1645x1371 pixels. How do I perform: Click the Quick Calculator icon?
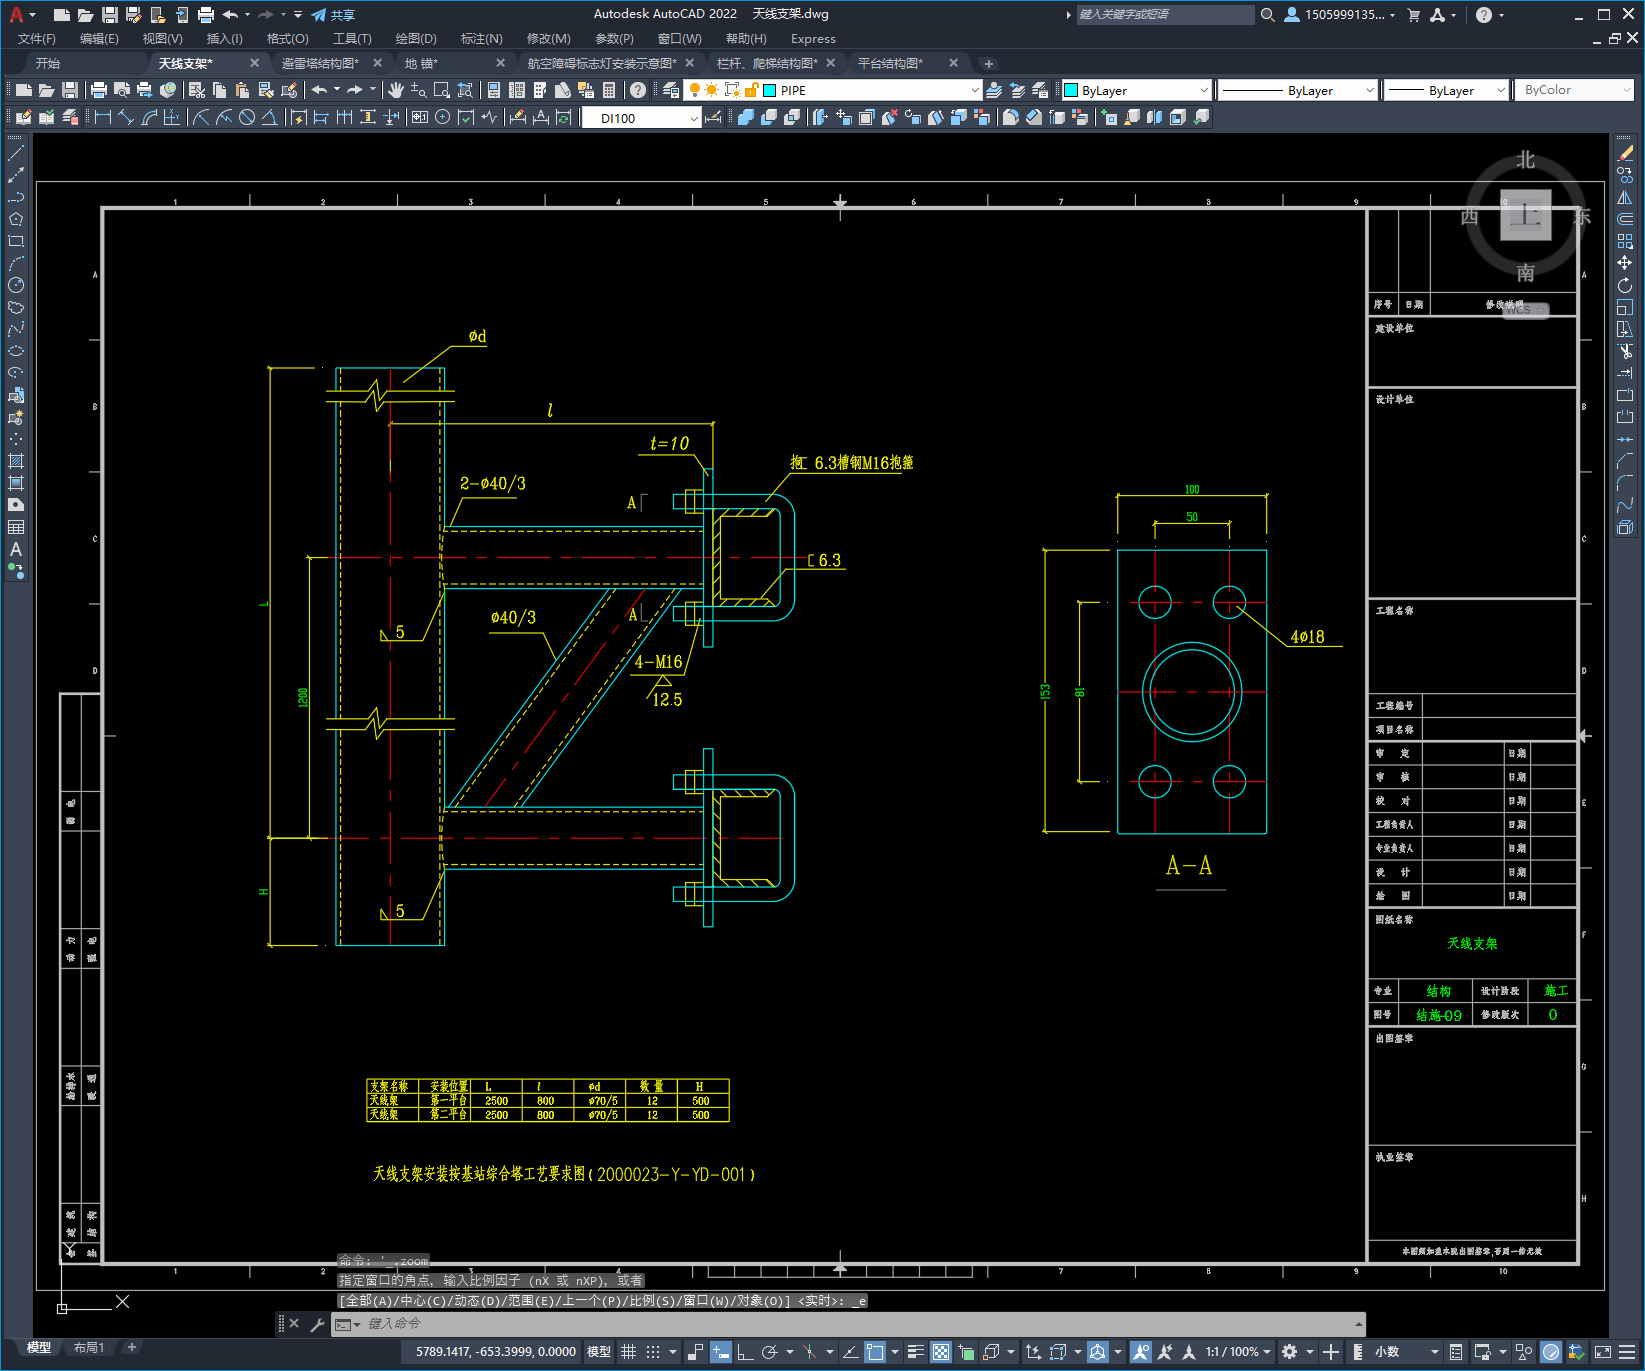609,90
